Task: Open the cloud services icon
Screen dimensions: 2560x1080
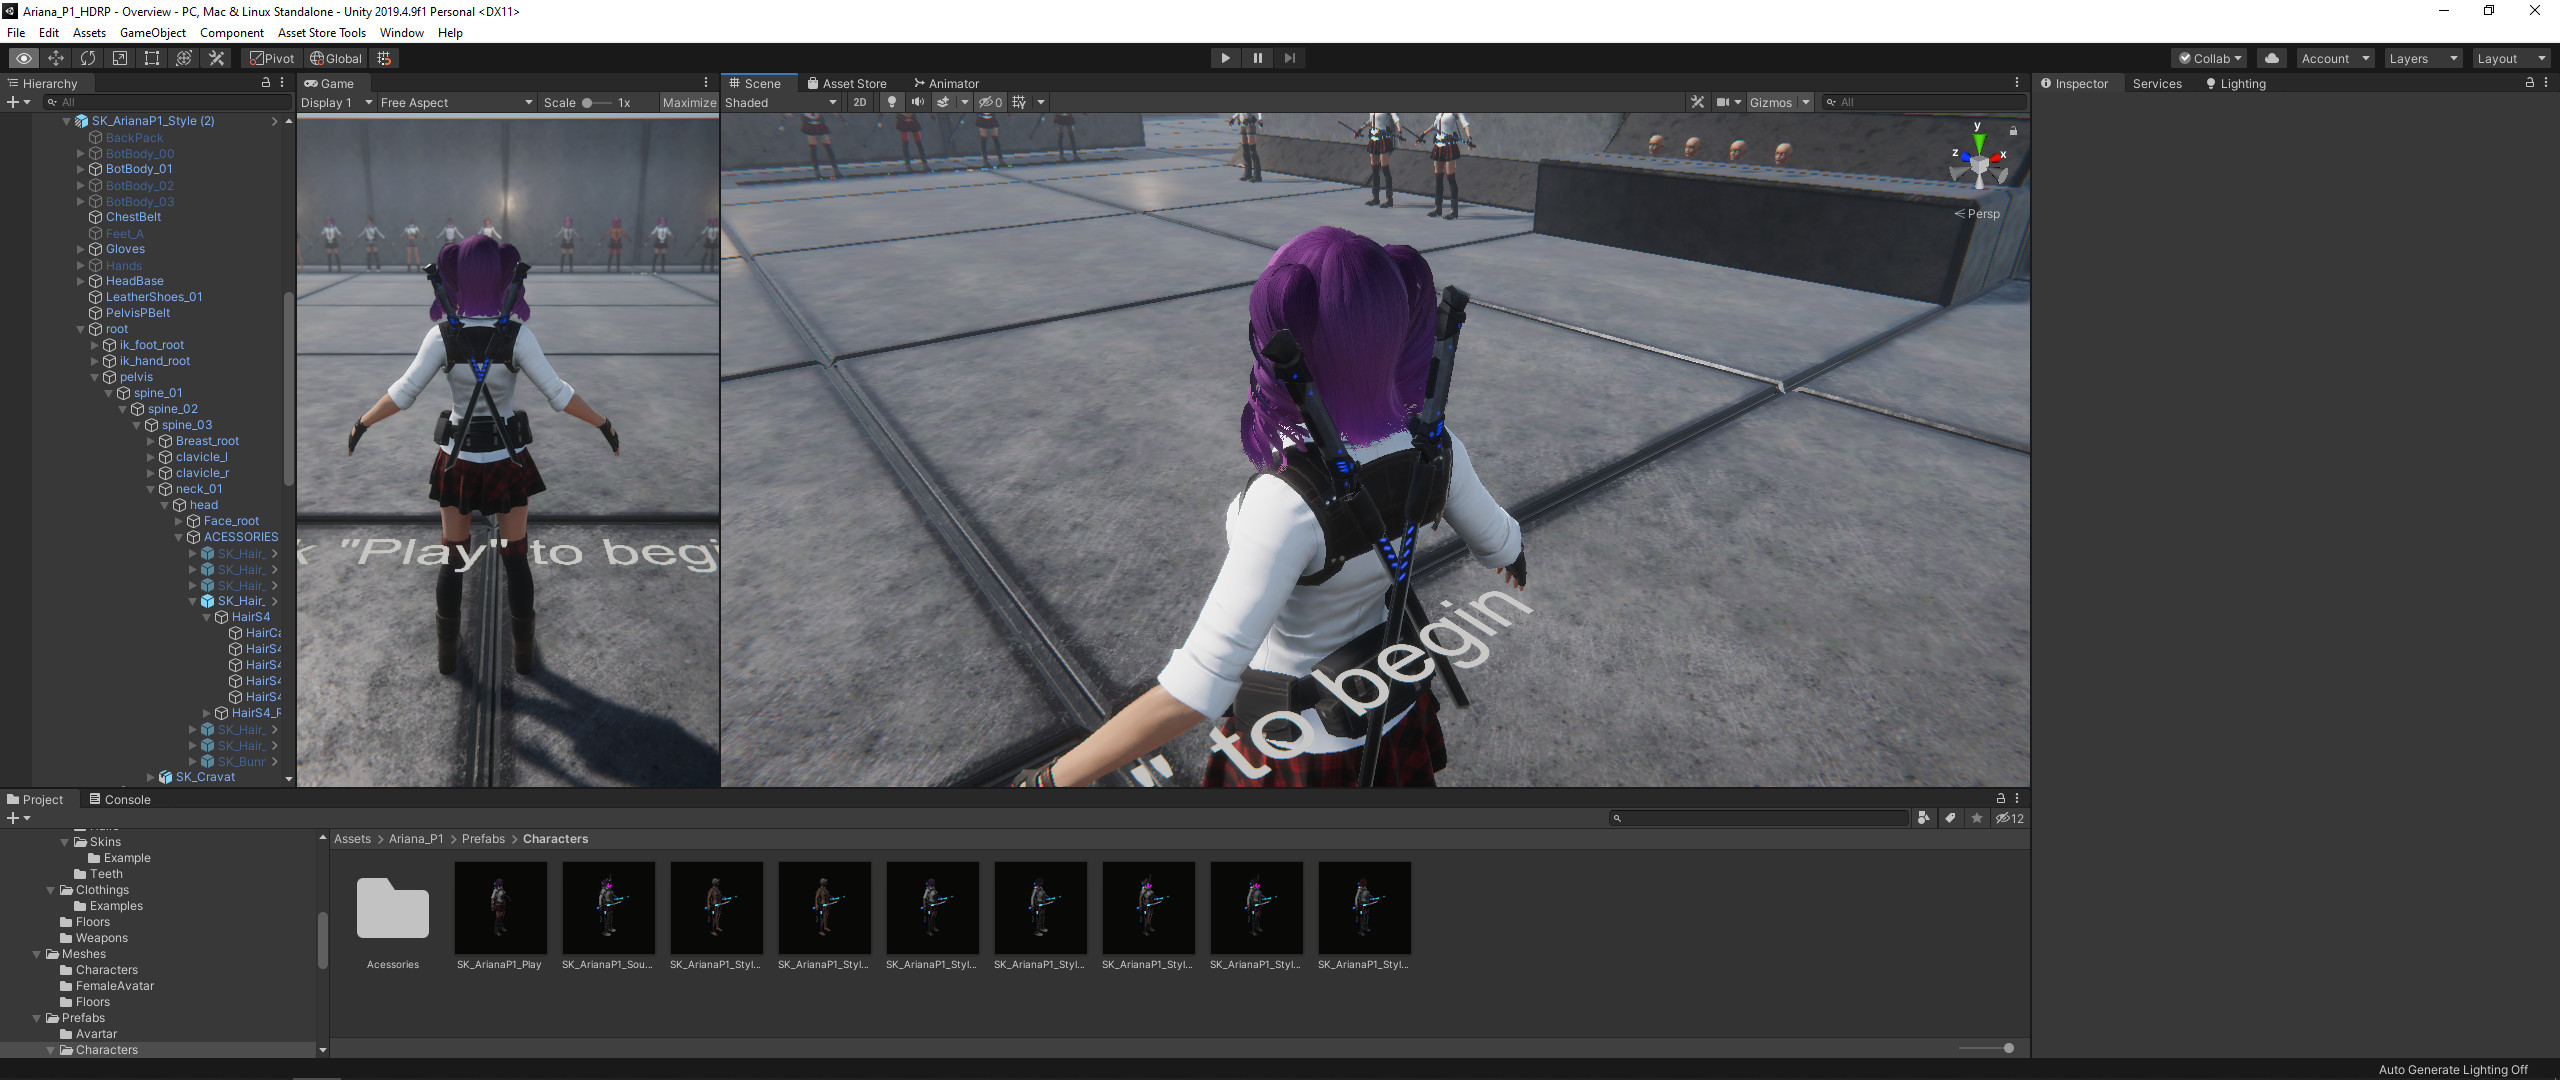Action: click(2272, 58)
